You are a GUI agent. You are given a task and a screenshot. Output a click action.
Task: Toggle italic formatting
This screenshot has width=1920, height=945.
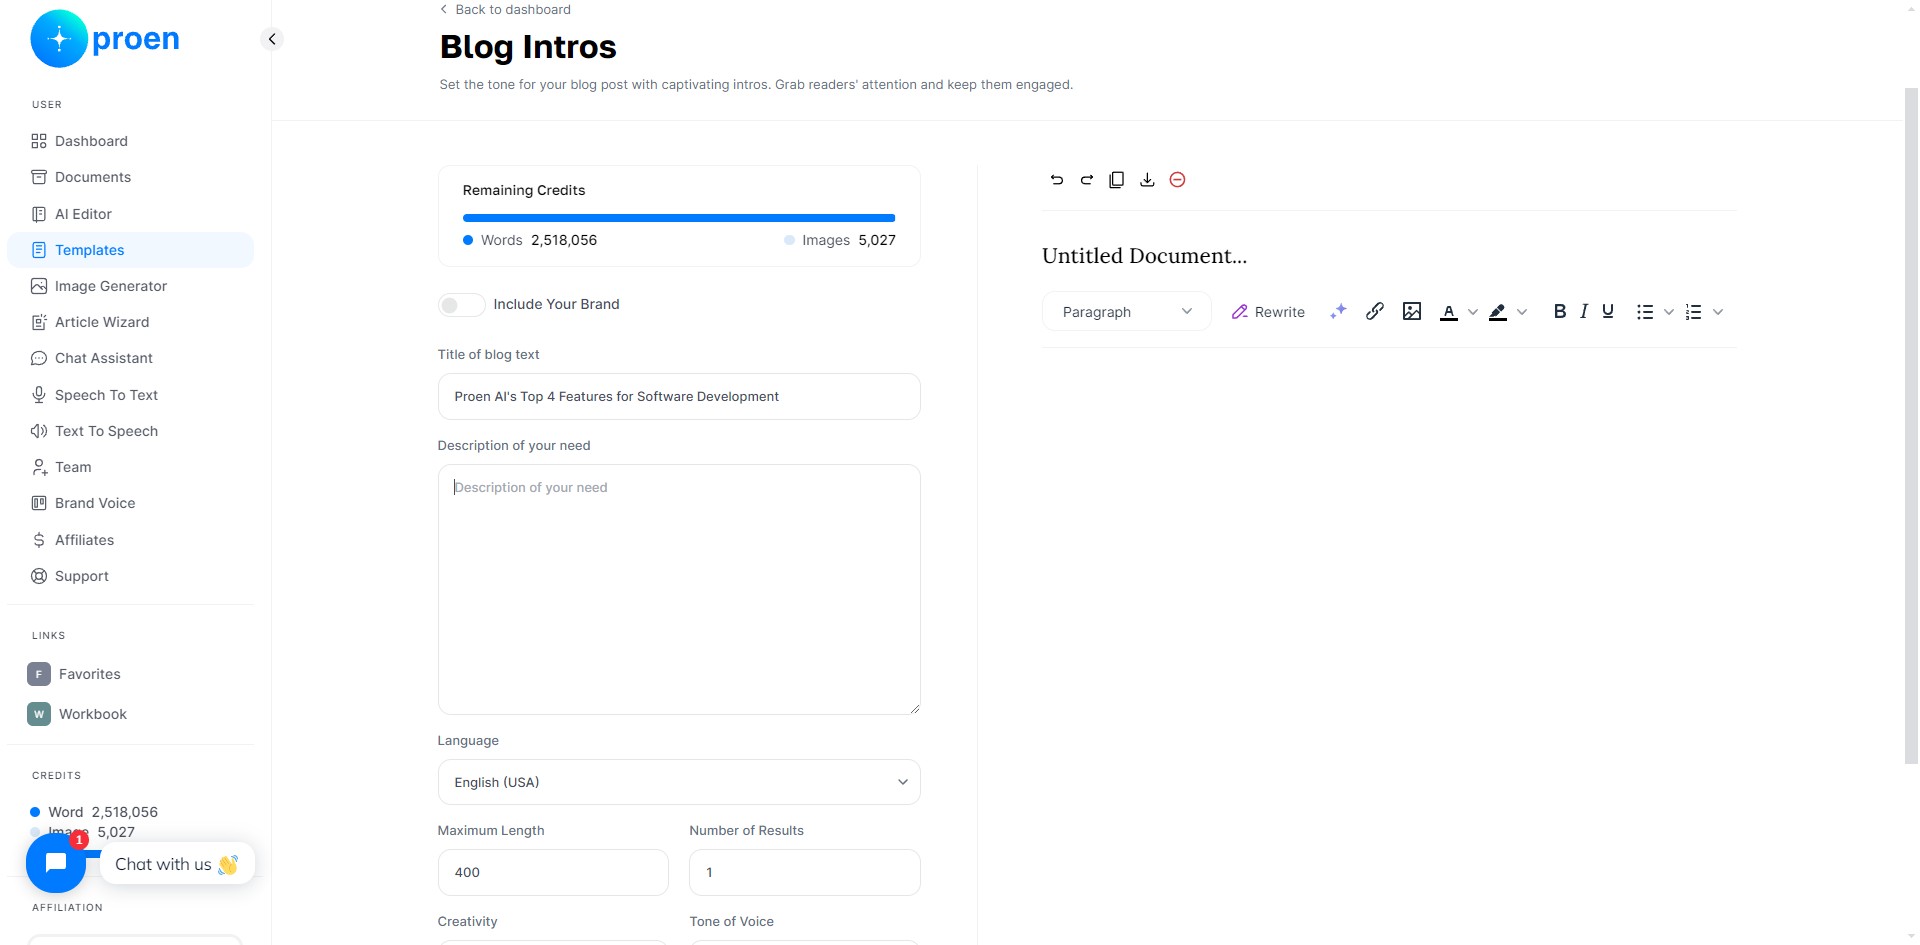(x=1584, y=311)
